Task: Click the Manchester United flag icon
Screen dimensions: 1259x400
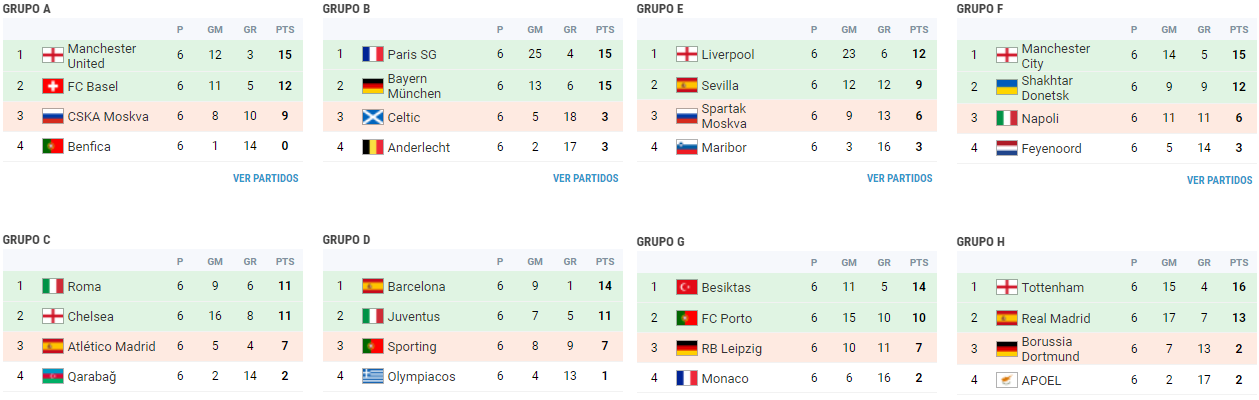Action: (x=53, y=56)
